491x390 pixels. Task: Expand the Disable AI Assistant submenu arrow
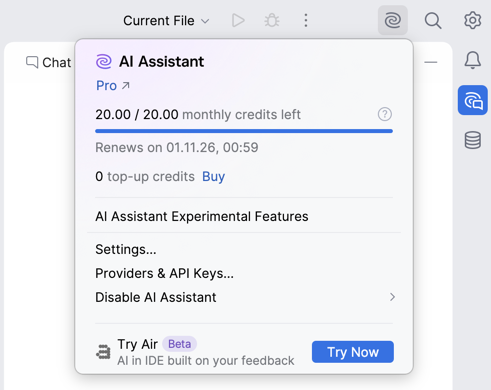pos(392,297)
